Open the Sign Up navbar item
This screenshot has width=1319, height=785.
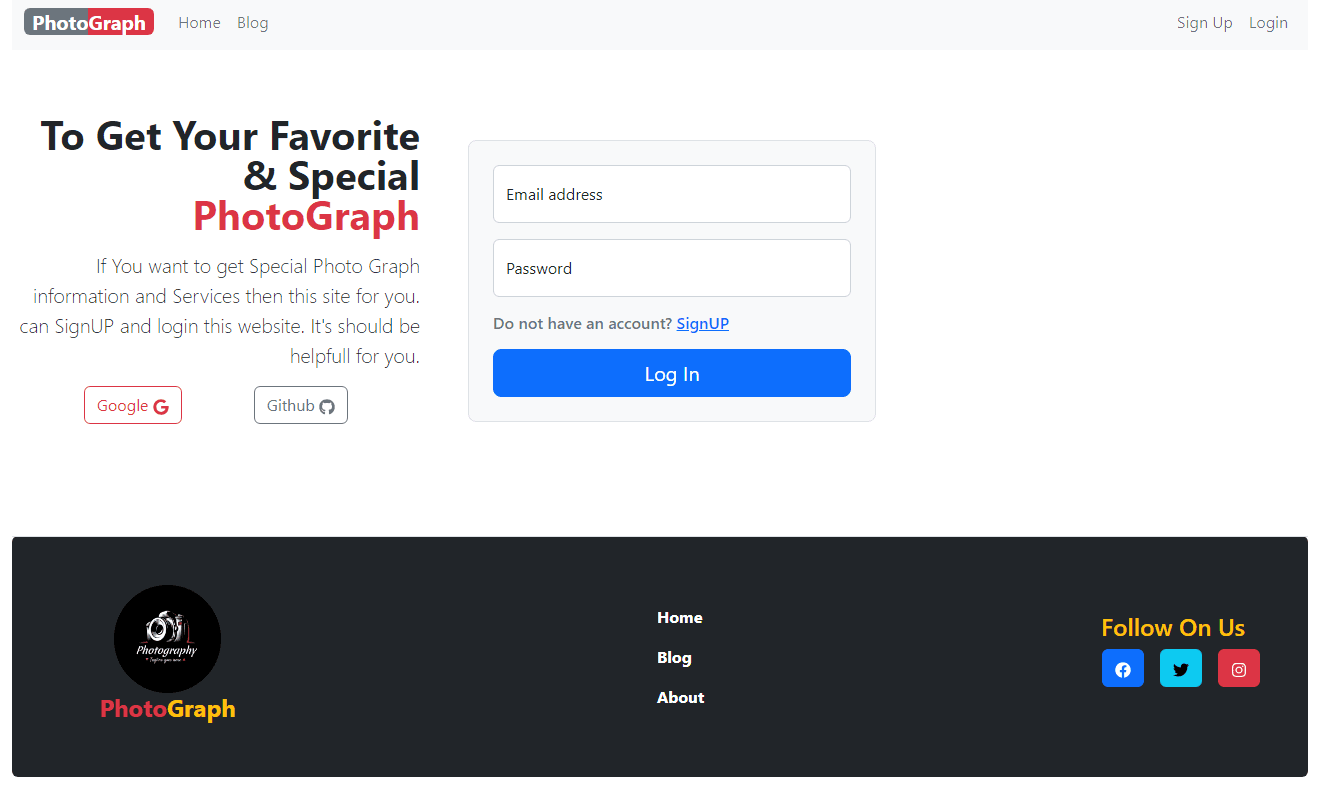tap(1204, 23)
